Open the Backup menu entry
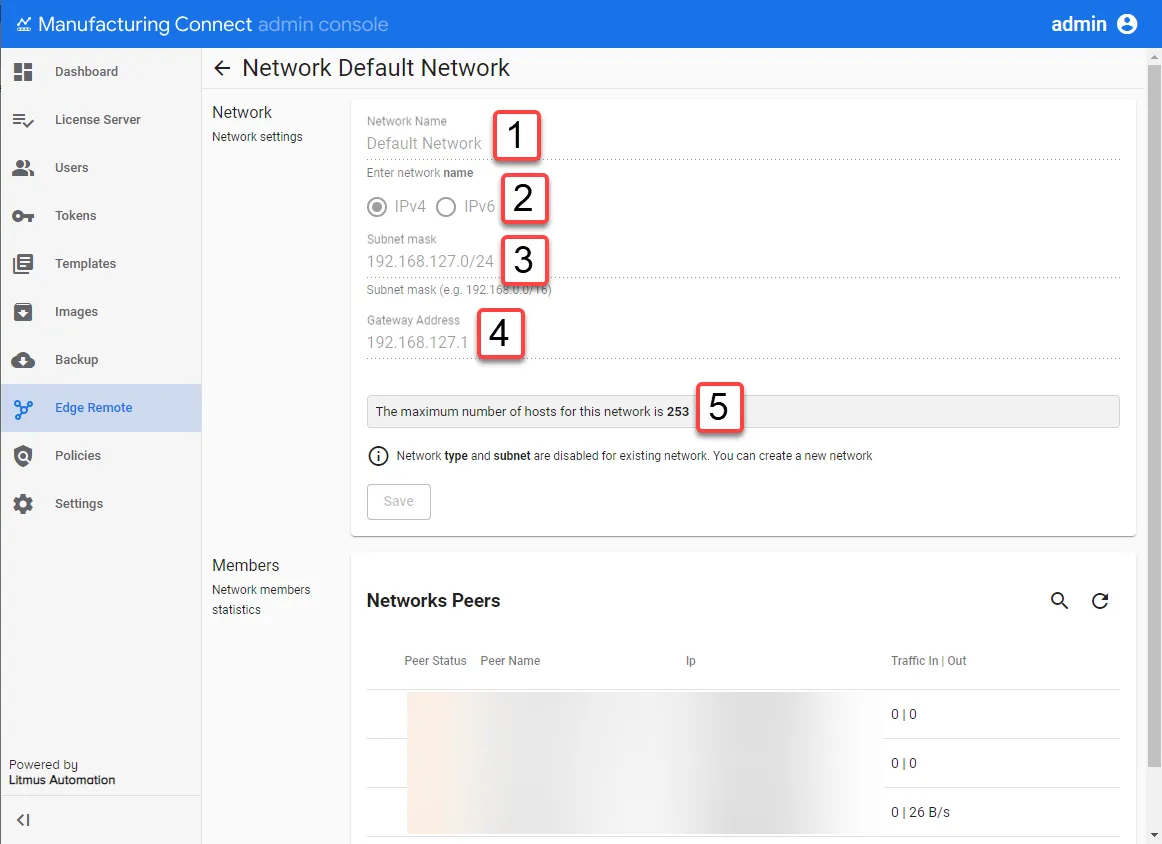This screenshot has width=1162, height=844. tap(102, 360)
